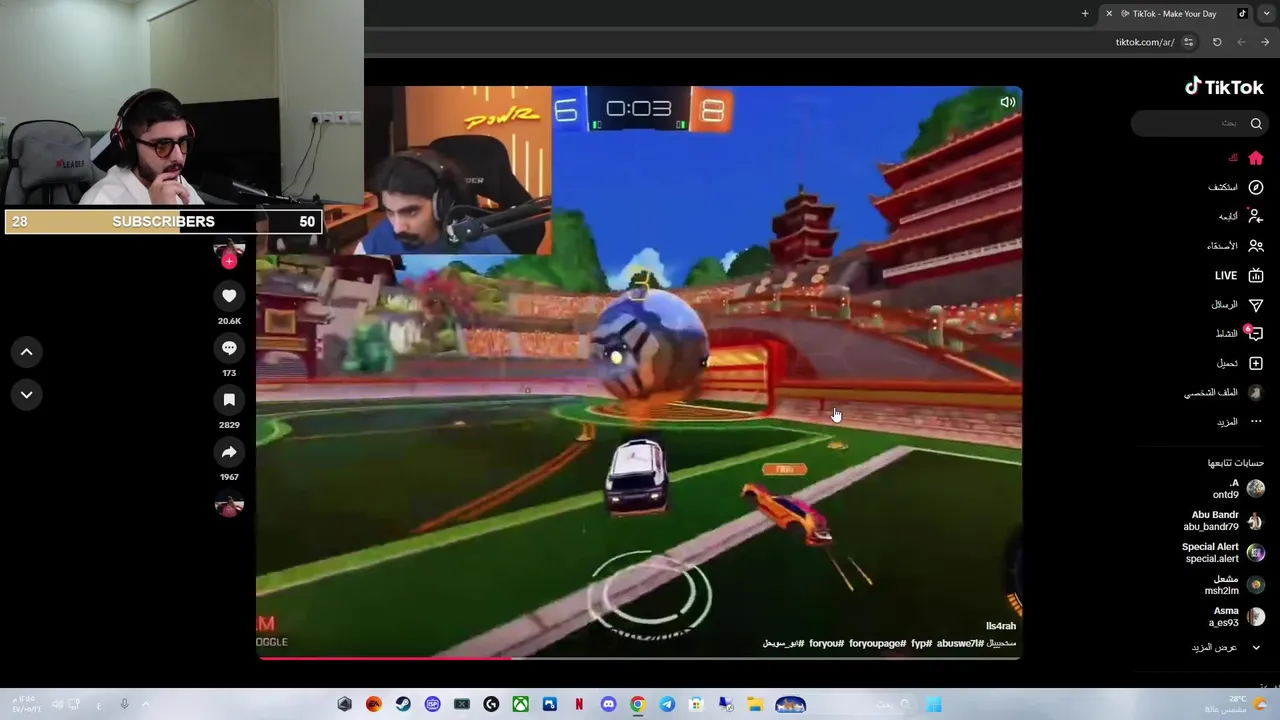Open the Profile avatar in sidebar
This screenshot has height=720, width=1280.
(1256, 392)
